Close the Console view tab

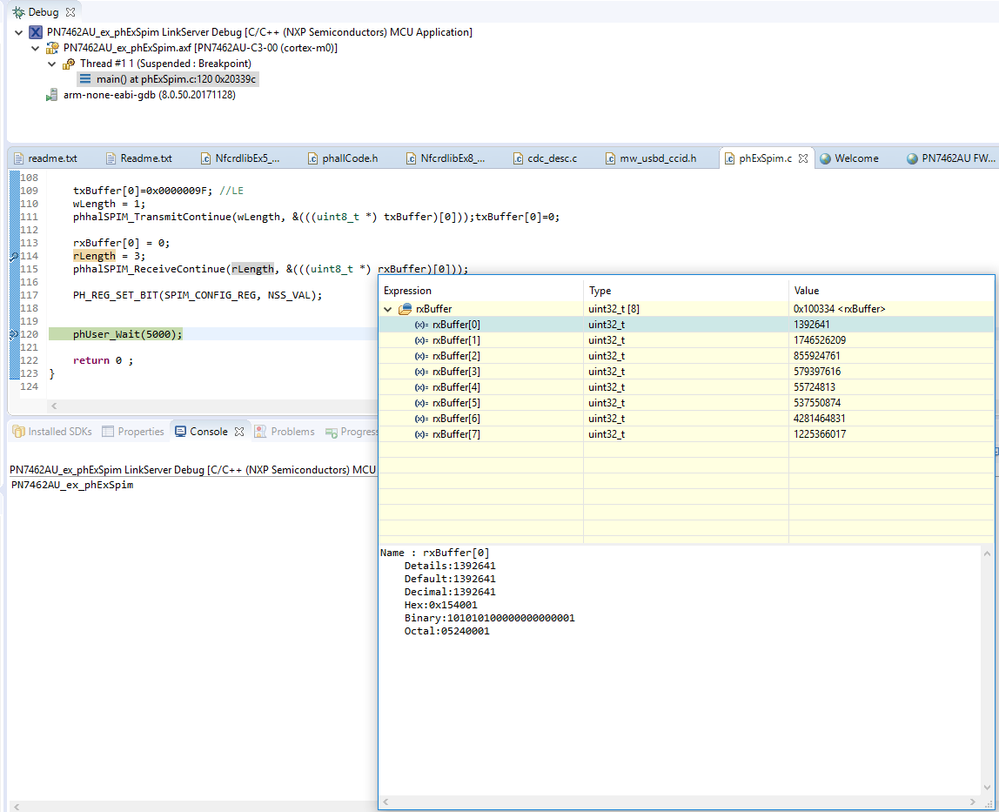click(x=239, y=432)
